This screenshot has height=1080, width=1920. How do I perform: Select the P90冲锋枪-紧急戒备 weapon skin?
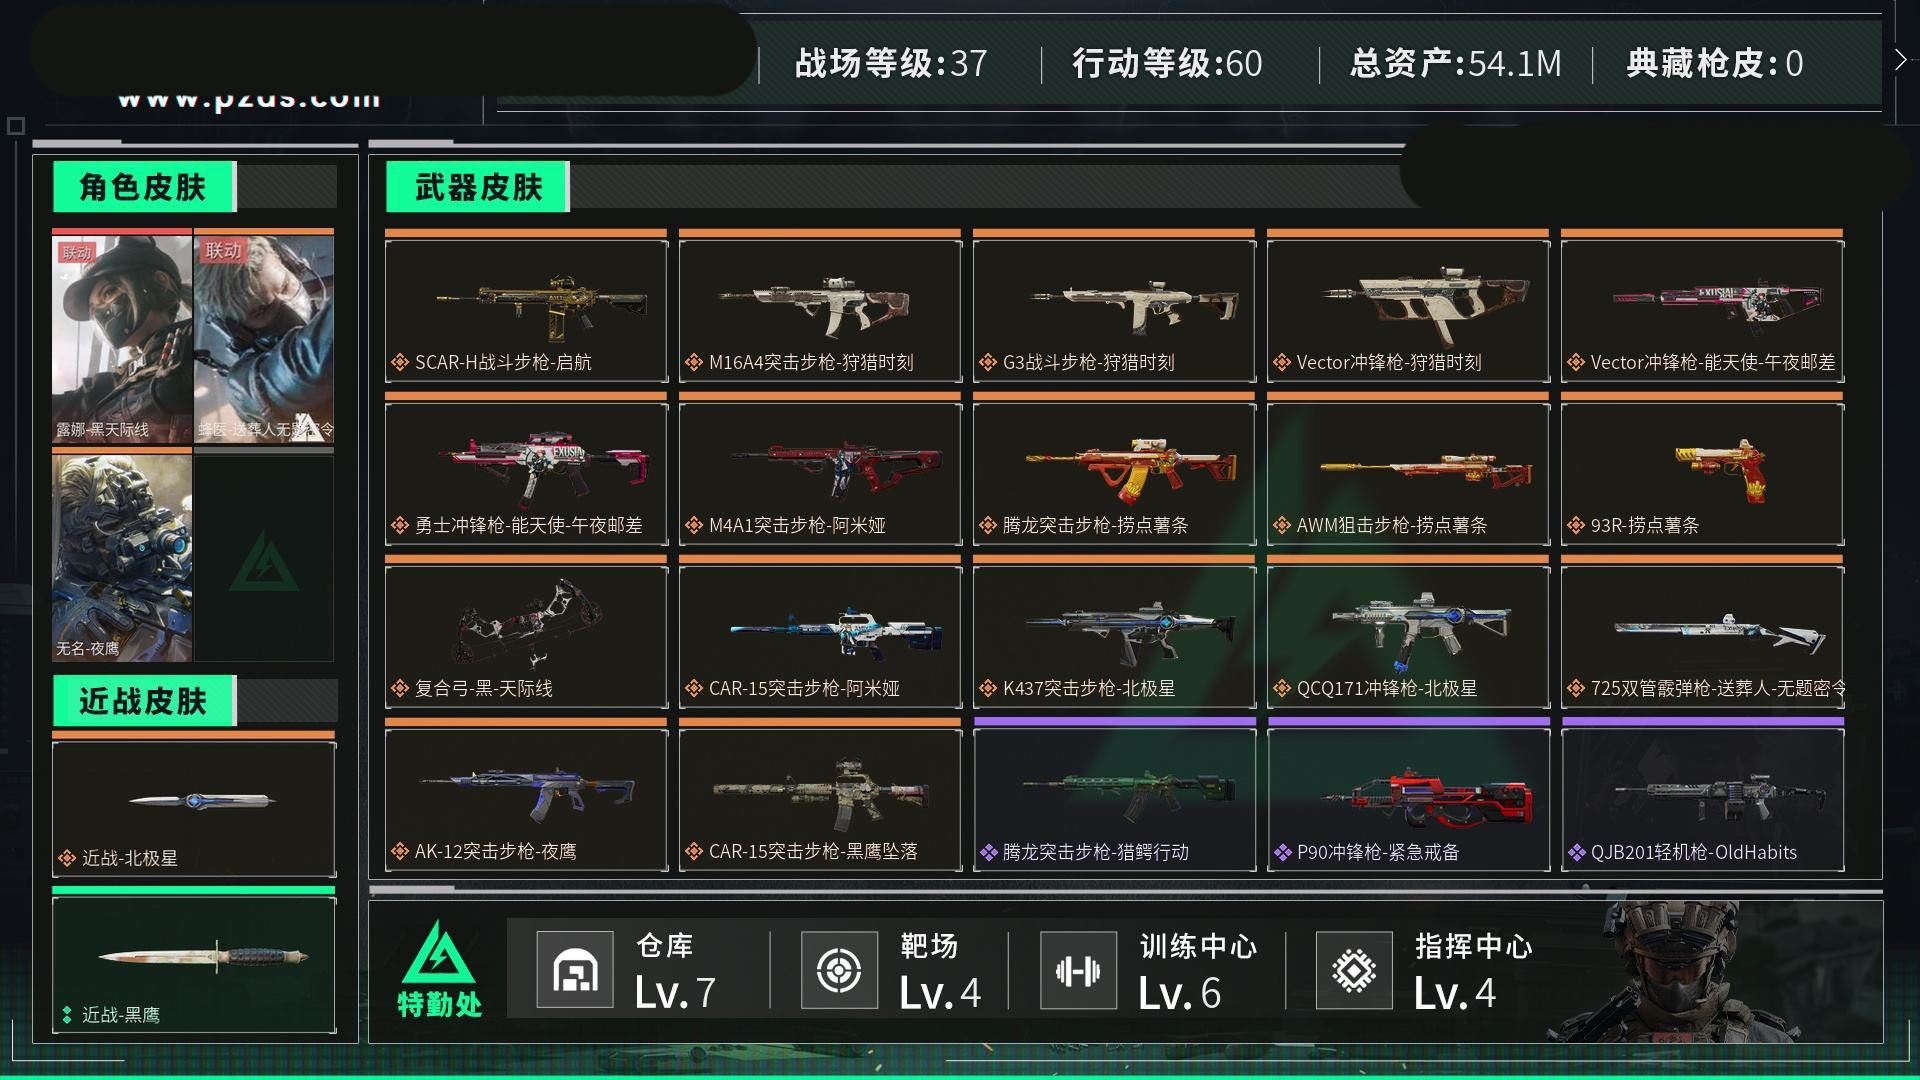1408,798
